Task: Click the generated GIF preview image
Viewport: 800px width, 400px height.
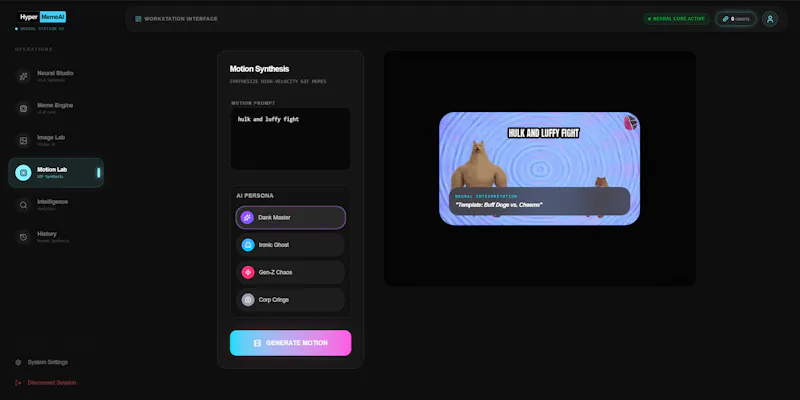Action: tap(539, 168)
